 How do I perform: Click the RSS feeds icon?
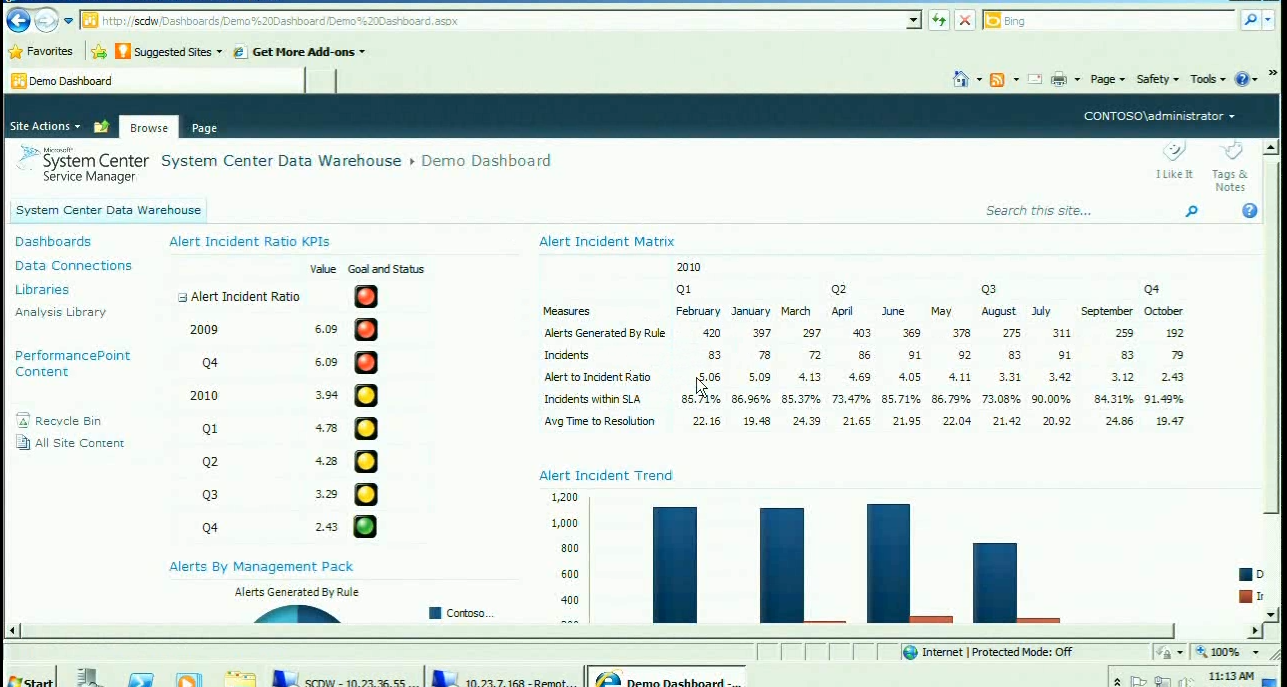pyautogui.click(x=997, y=79)
